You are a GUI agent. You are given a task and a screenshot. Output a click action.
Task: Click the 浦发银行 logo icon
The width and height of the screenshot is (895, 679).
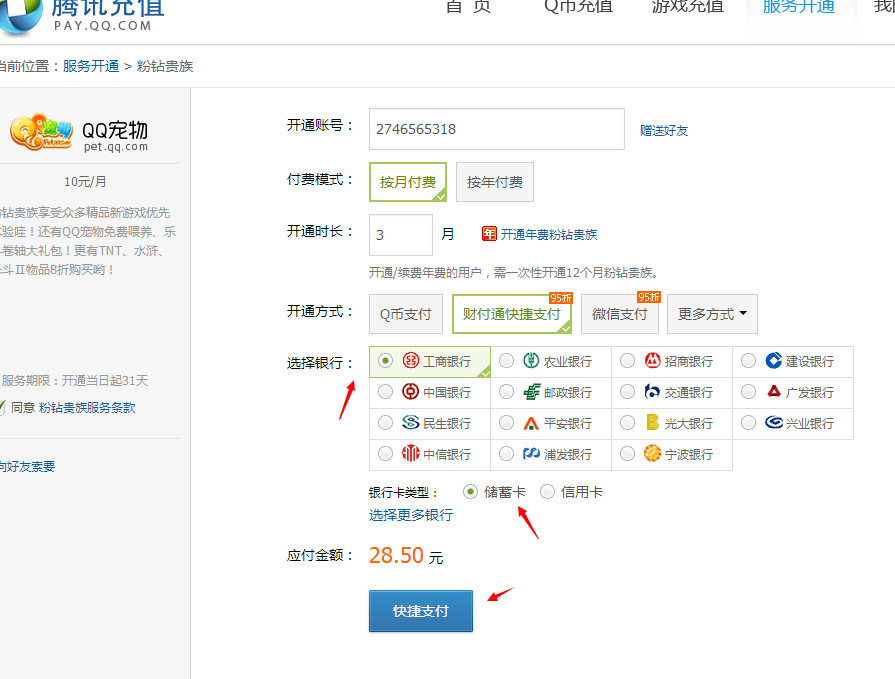tap(531, 453)
